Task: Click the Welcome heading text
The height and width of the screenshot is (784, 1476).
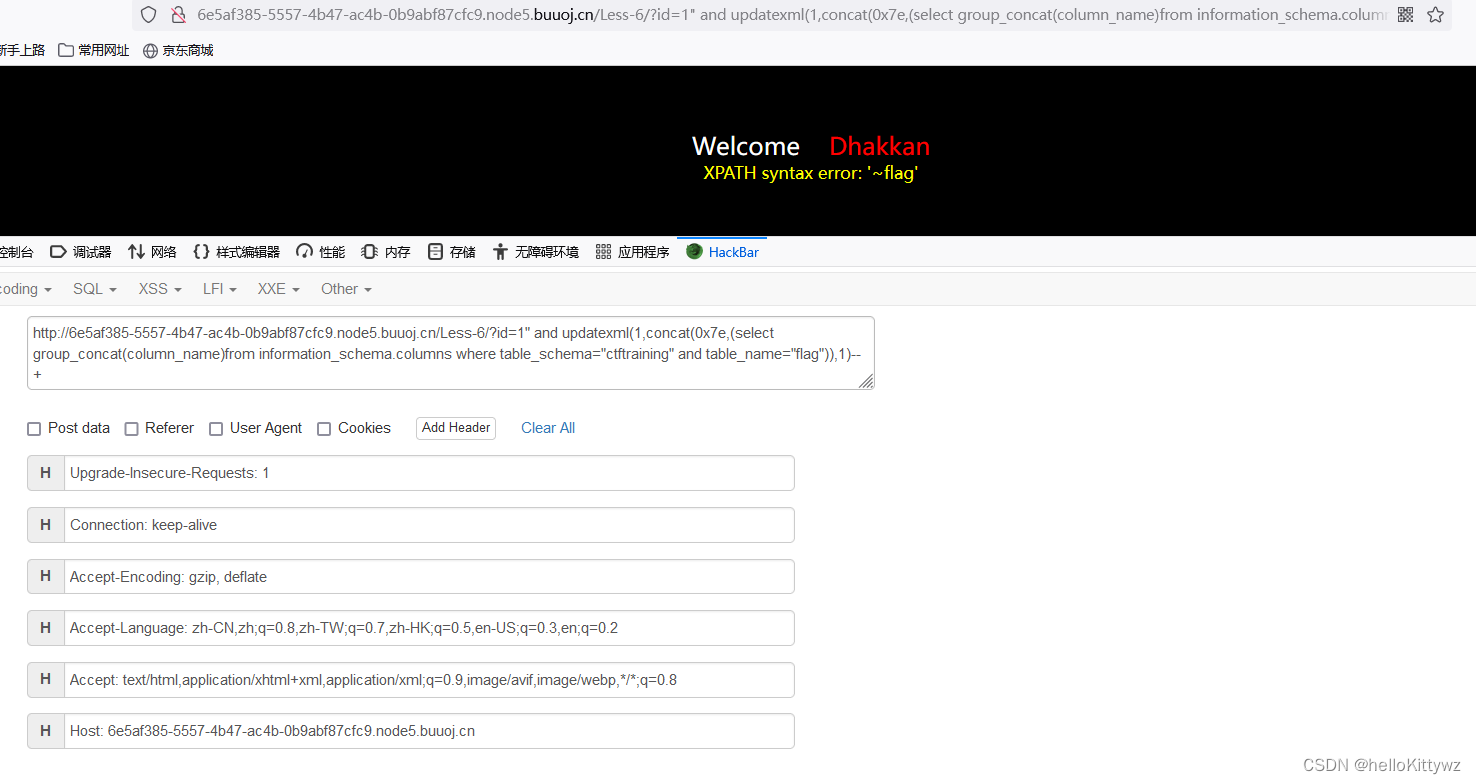Action: click(746, 146)
